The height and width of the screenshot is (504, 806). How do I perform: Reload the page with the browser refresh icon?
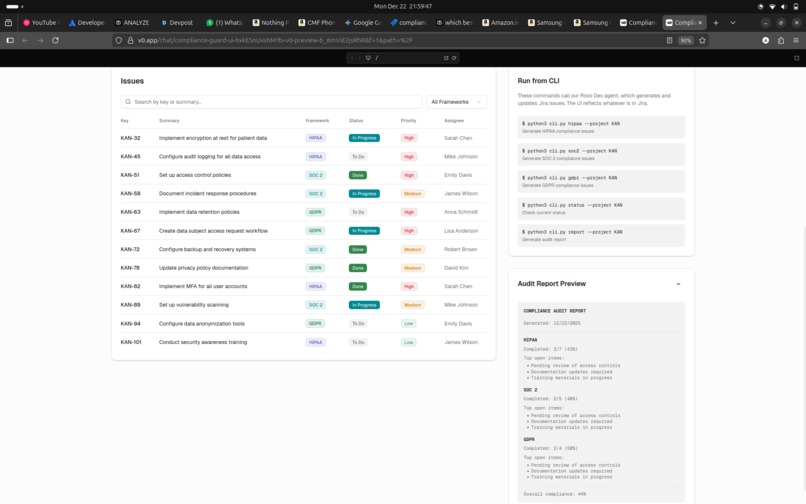pos(56,40)
